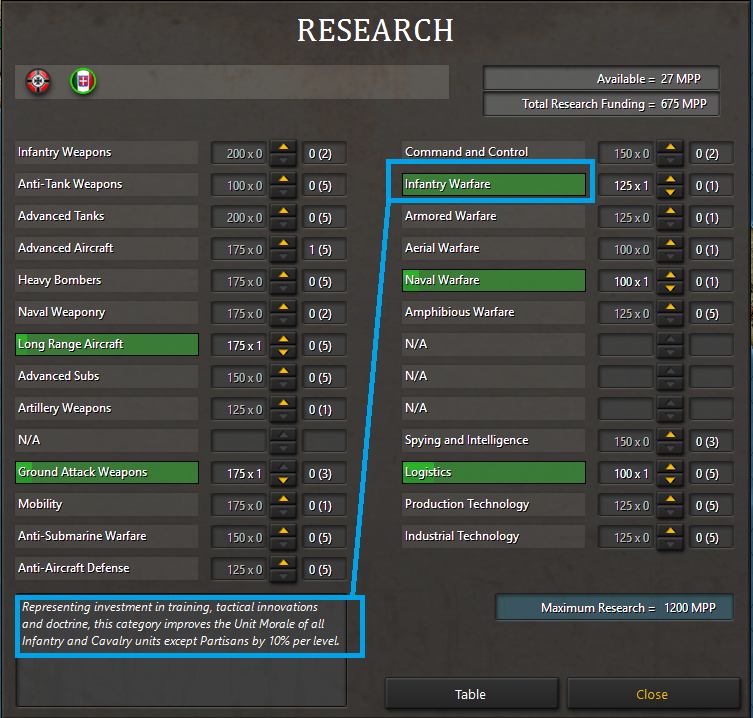Close the Research window
Screen dimensions: 753x718
652,694
